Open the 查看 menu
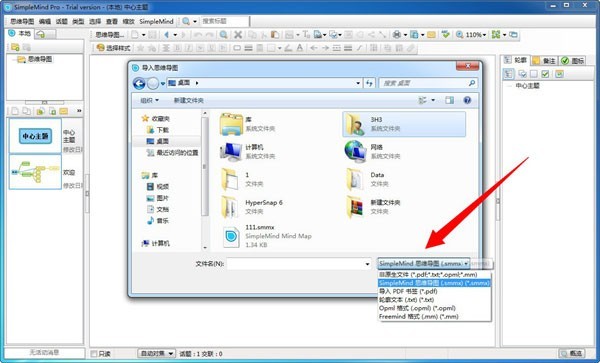The height and width of the screenshot is (363, 600). click(x=111, y=21)
